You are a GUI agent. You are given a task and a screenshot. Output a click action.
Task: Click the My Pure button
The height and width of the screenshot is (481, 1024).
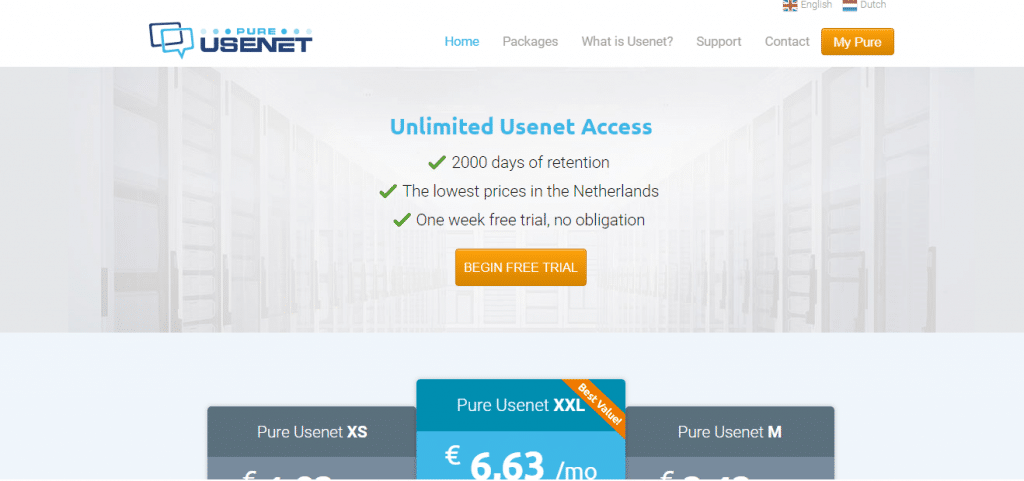click(857, 42)
